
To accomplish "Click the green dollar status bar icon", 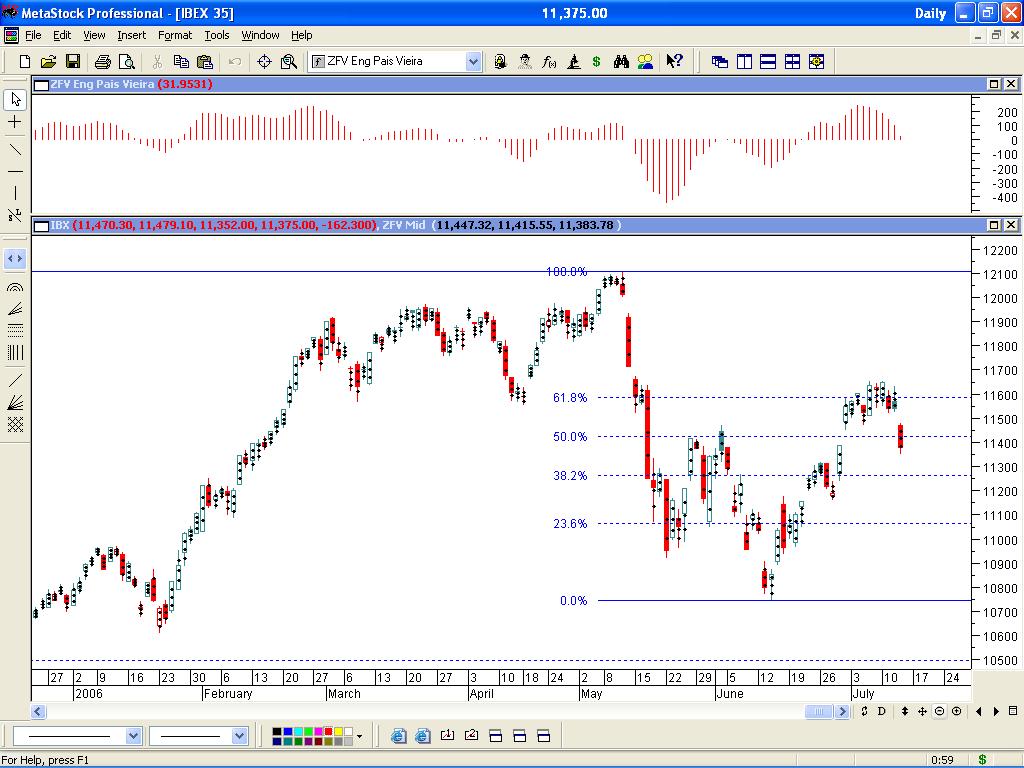I will point(982,760).
